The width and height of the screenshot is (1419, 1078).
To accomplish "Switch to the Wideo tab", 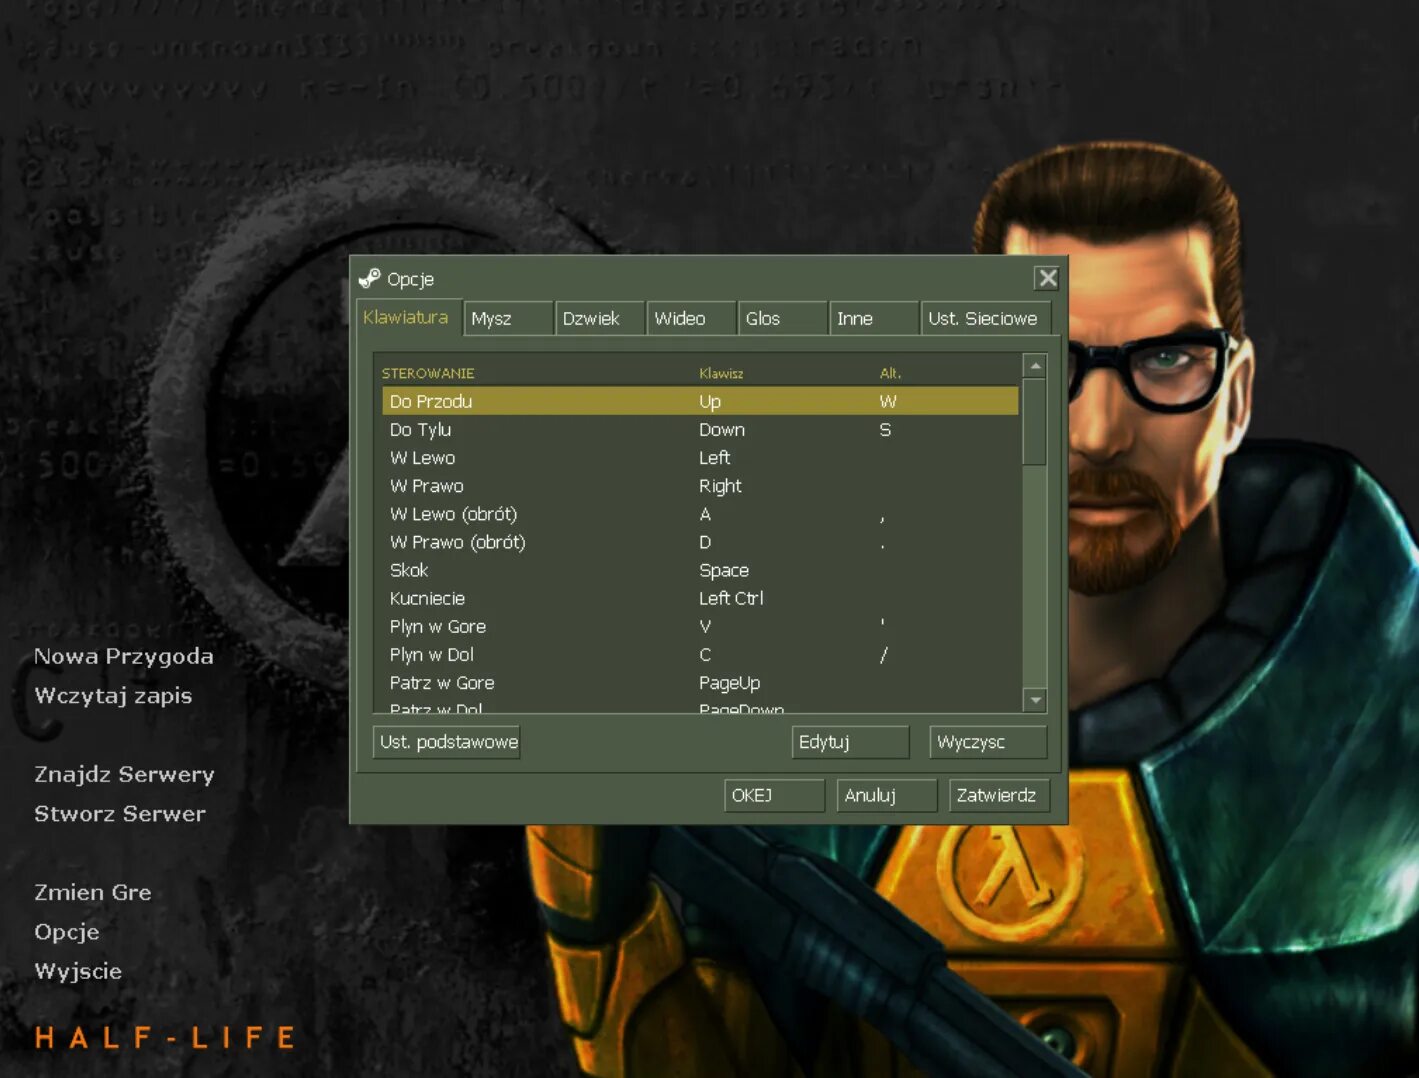I will (x=691, y=318).
